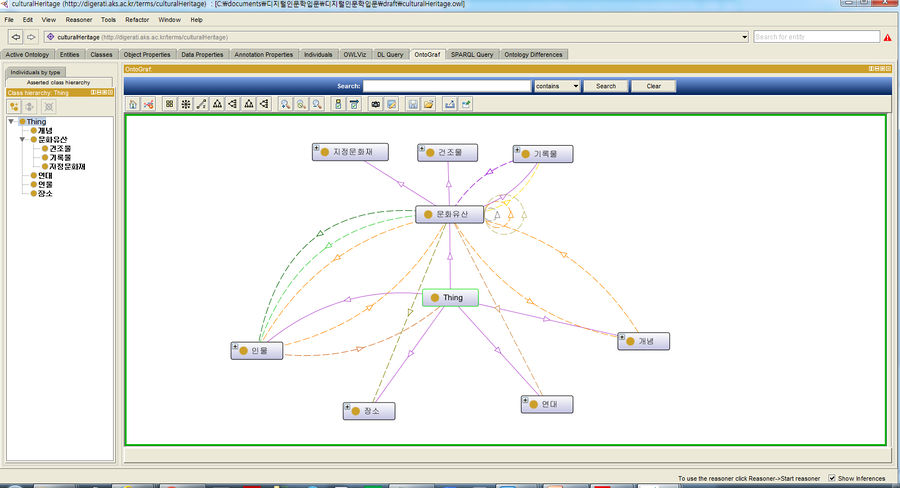
Task: Open the 'contains' search mode dropdown
Action: click(557, 86)
